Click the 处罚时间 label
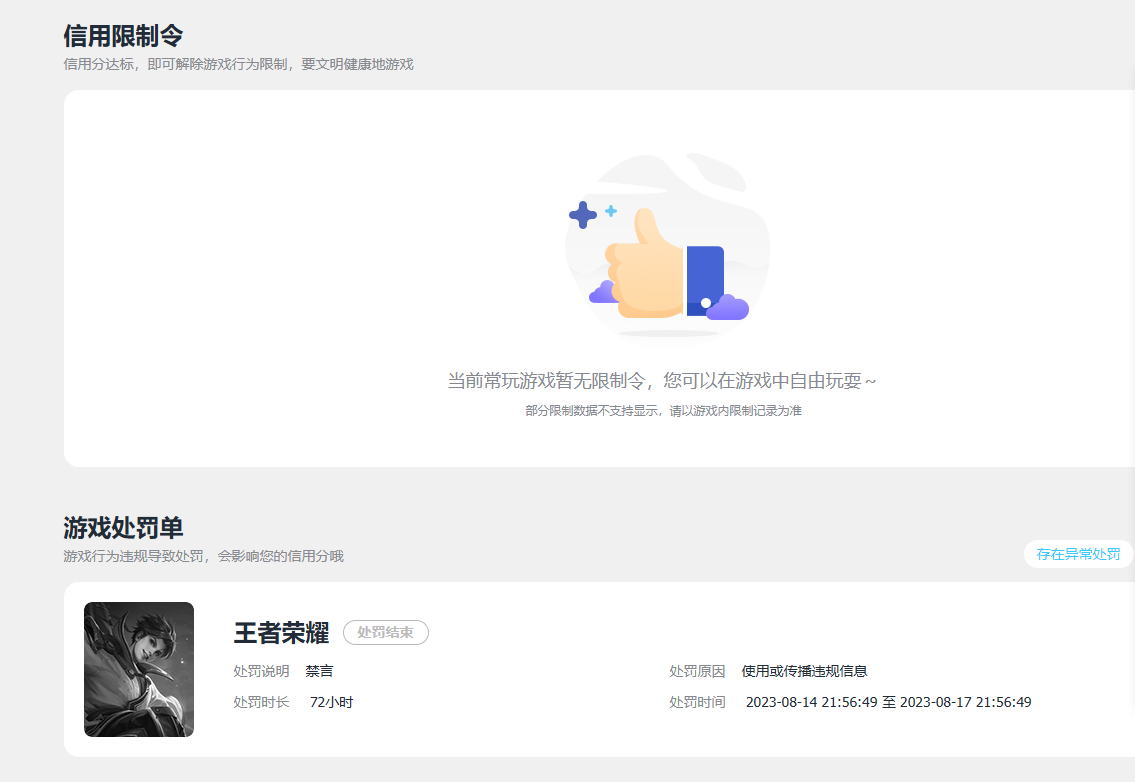The height and width of the screenshot is (782, 1135). pos(697,702)
